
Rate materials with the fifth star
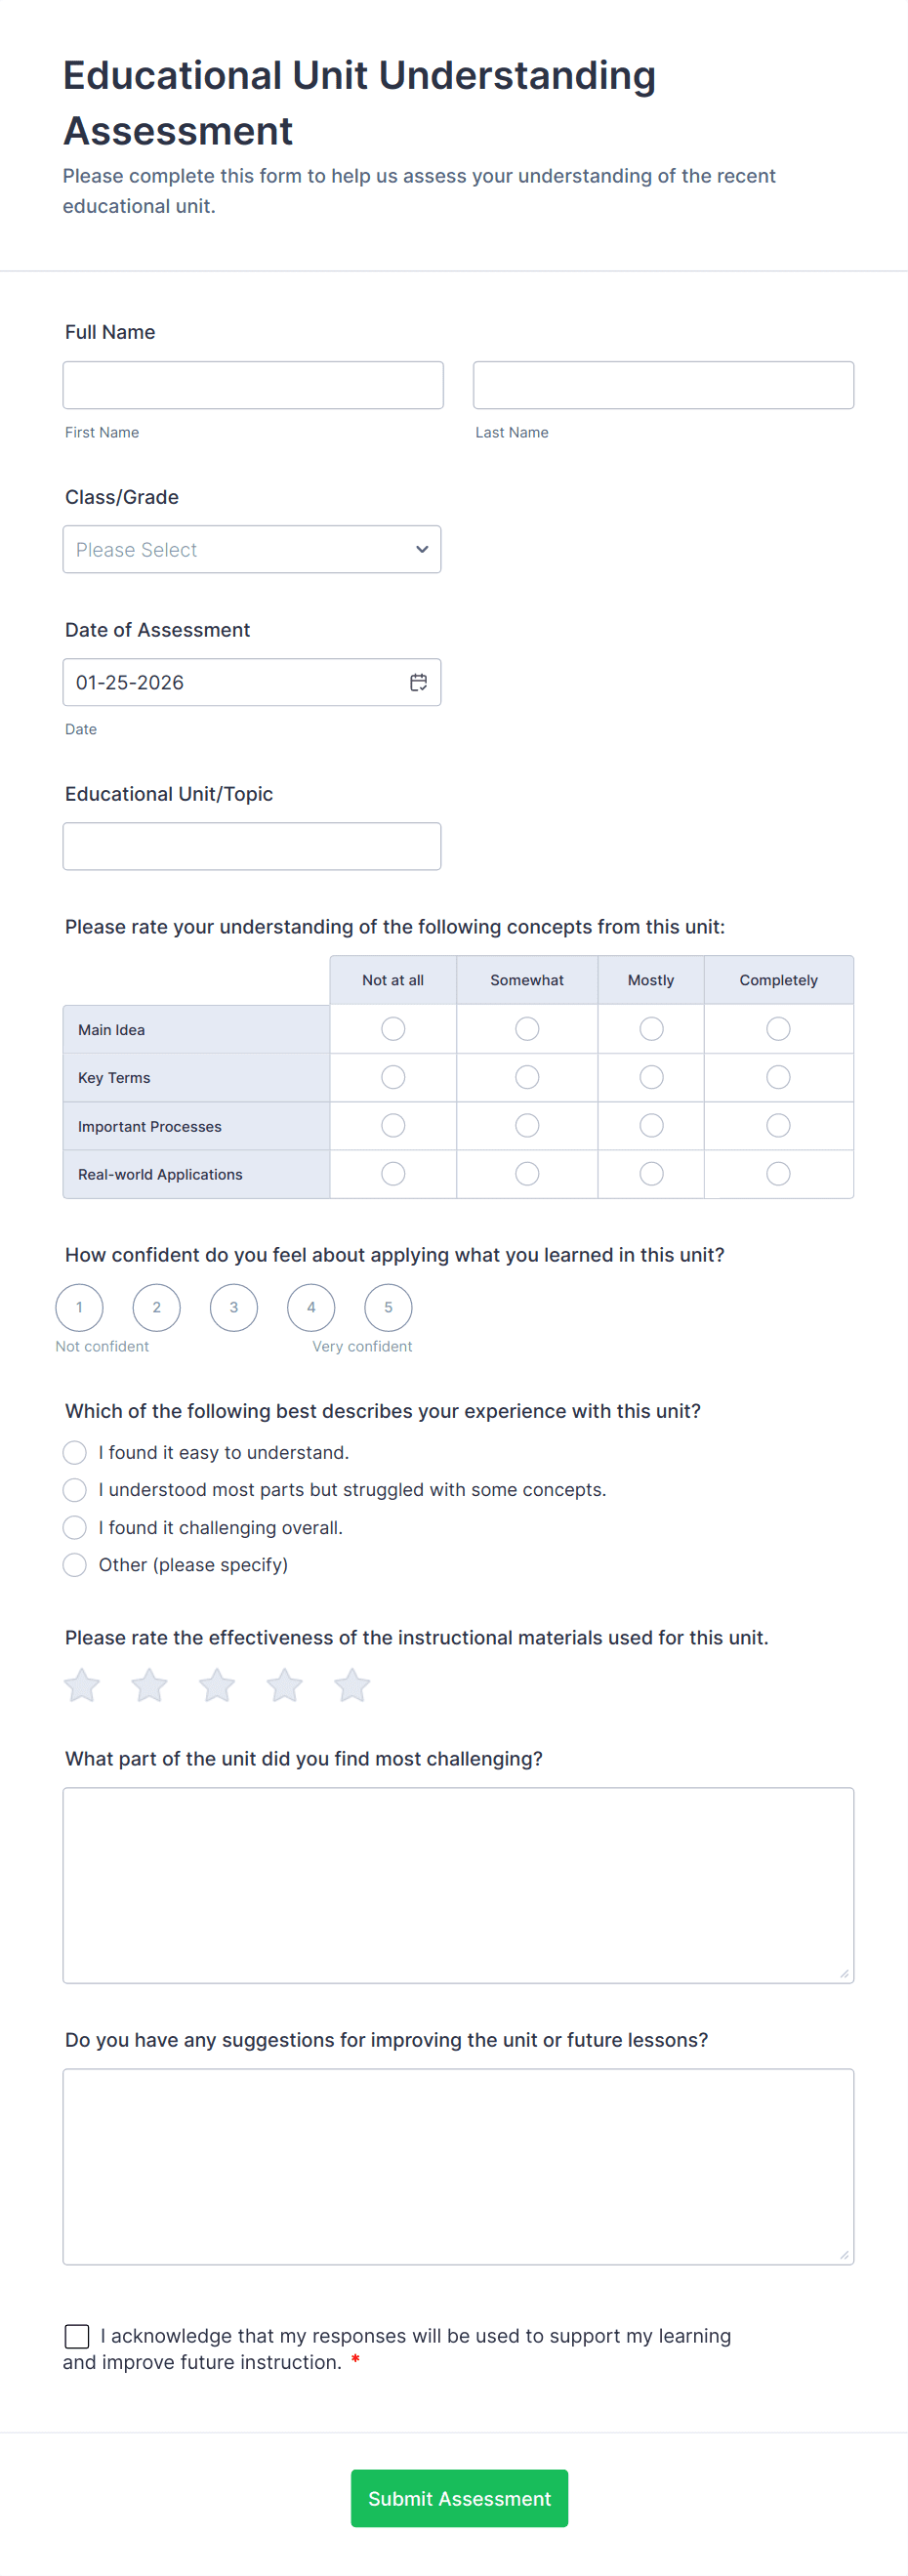click(352, 1685)
